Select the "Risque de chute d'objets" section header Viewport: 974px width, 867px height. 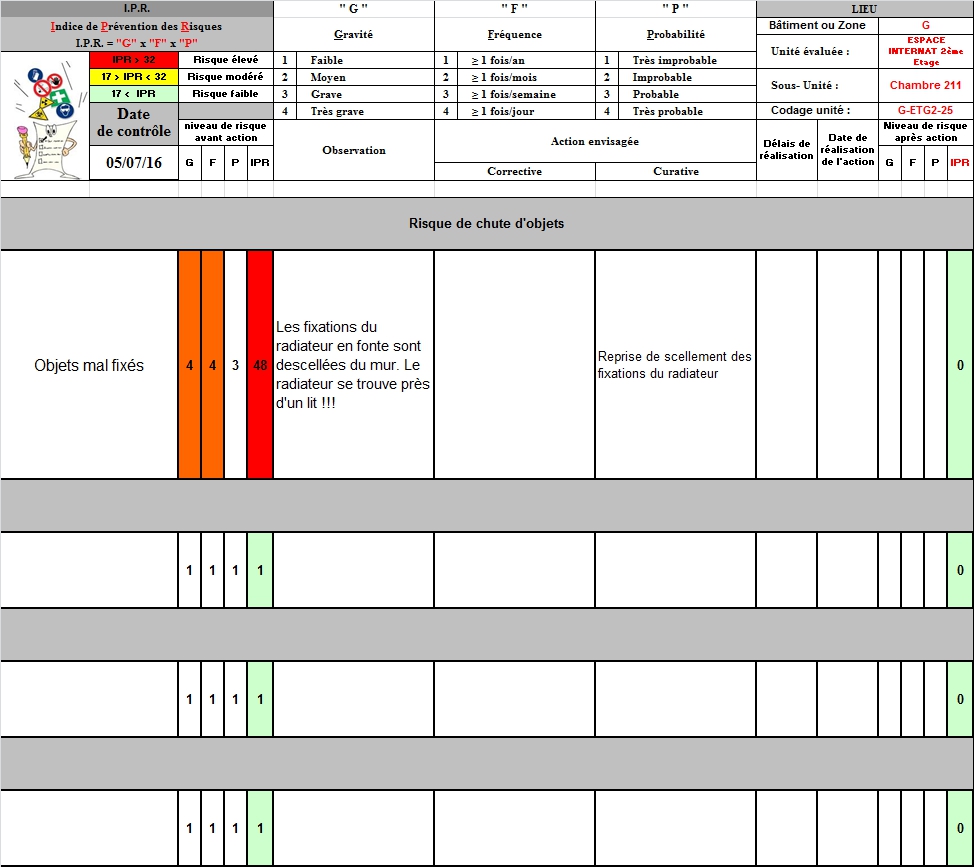coord(486,223)
